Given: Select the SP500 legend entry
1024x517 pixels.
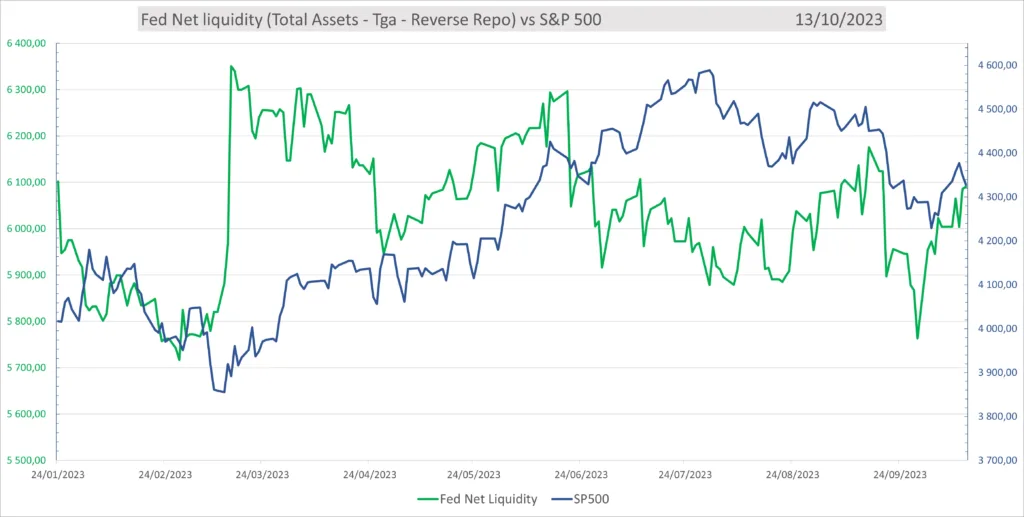Looking at the screenshot, I should [x=580, y=499].
